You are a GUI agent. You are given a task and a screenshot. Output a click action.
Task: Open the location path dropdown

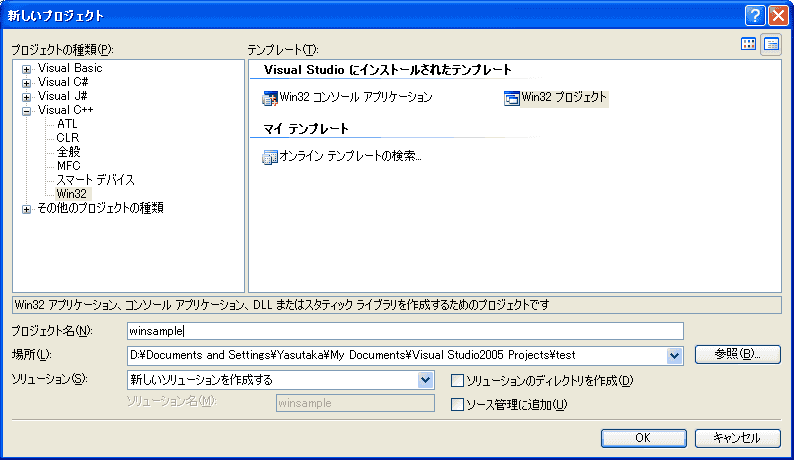pos(674,356)
